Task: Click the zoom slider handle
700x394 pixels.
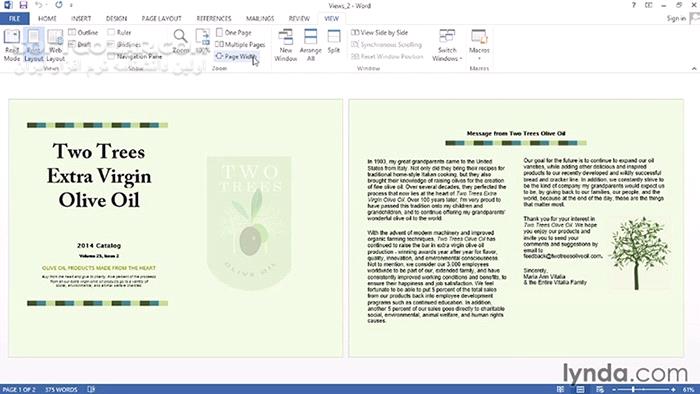Action: [633, 390]
